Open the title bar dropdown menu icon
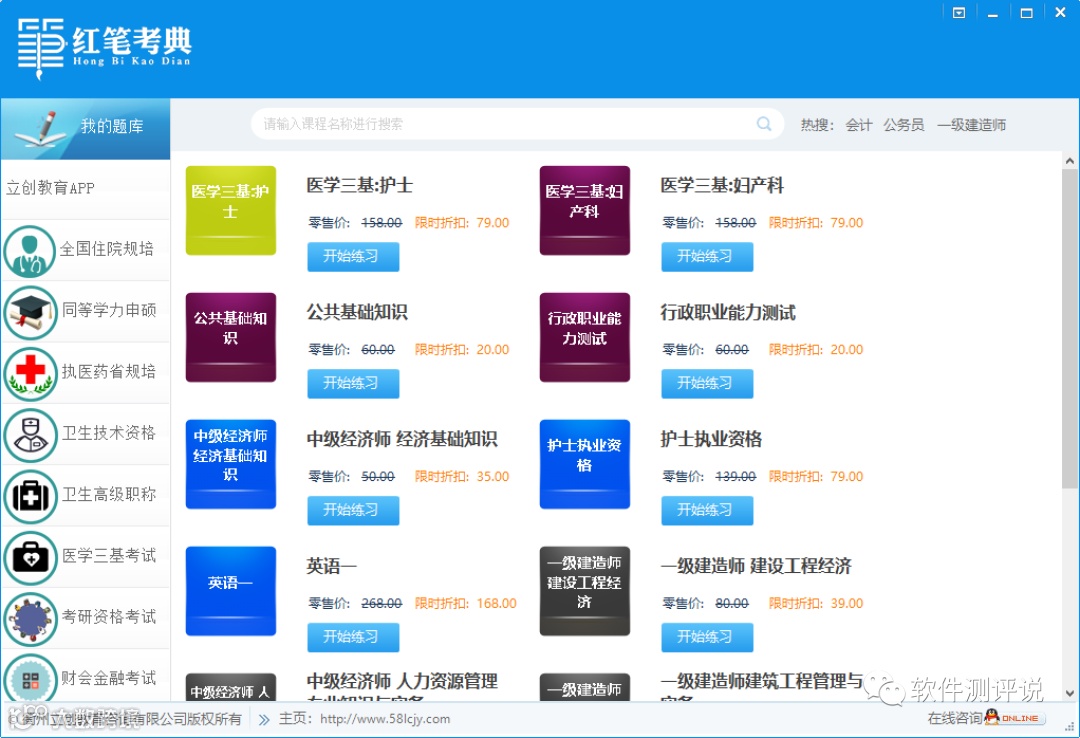The height and width of the screenshot is (738, 1080). (959, 13)
